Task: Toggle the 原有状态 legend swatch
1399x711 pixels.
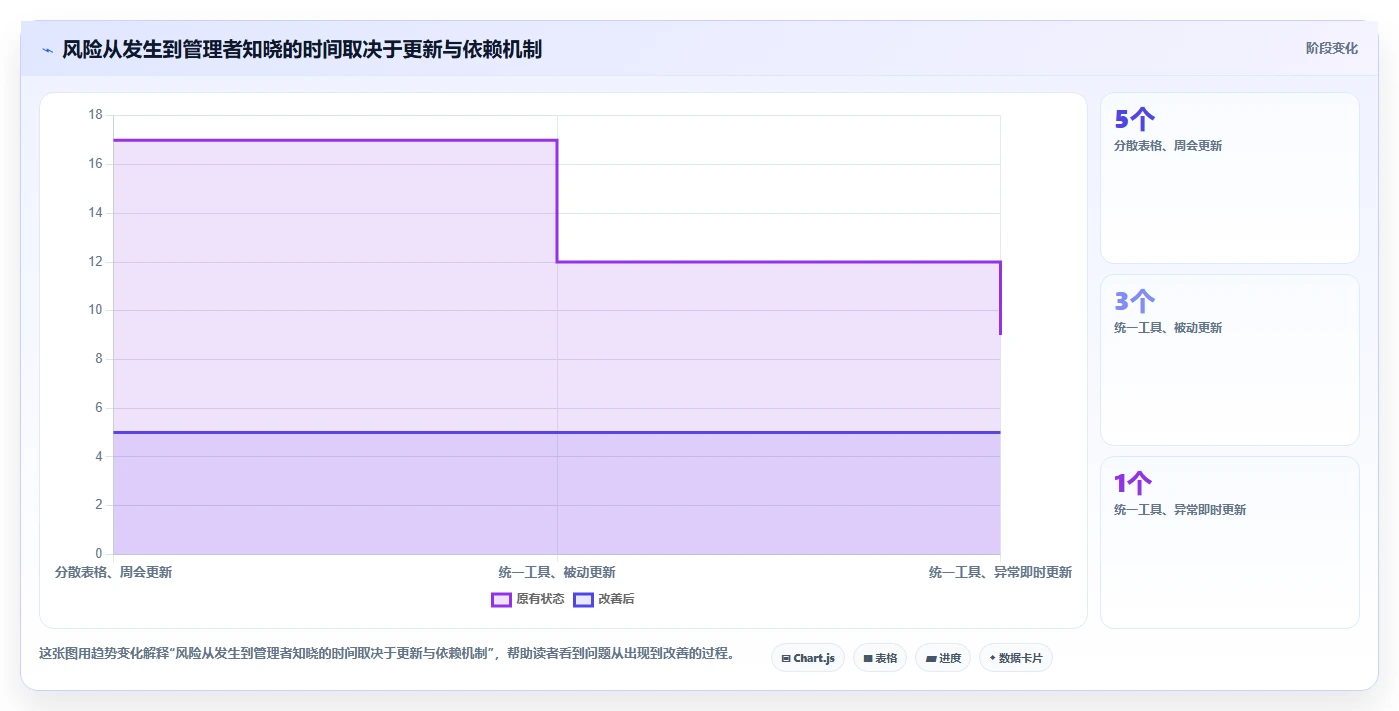Action: coord(501,599)
